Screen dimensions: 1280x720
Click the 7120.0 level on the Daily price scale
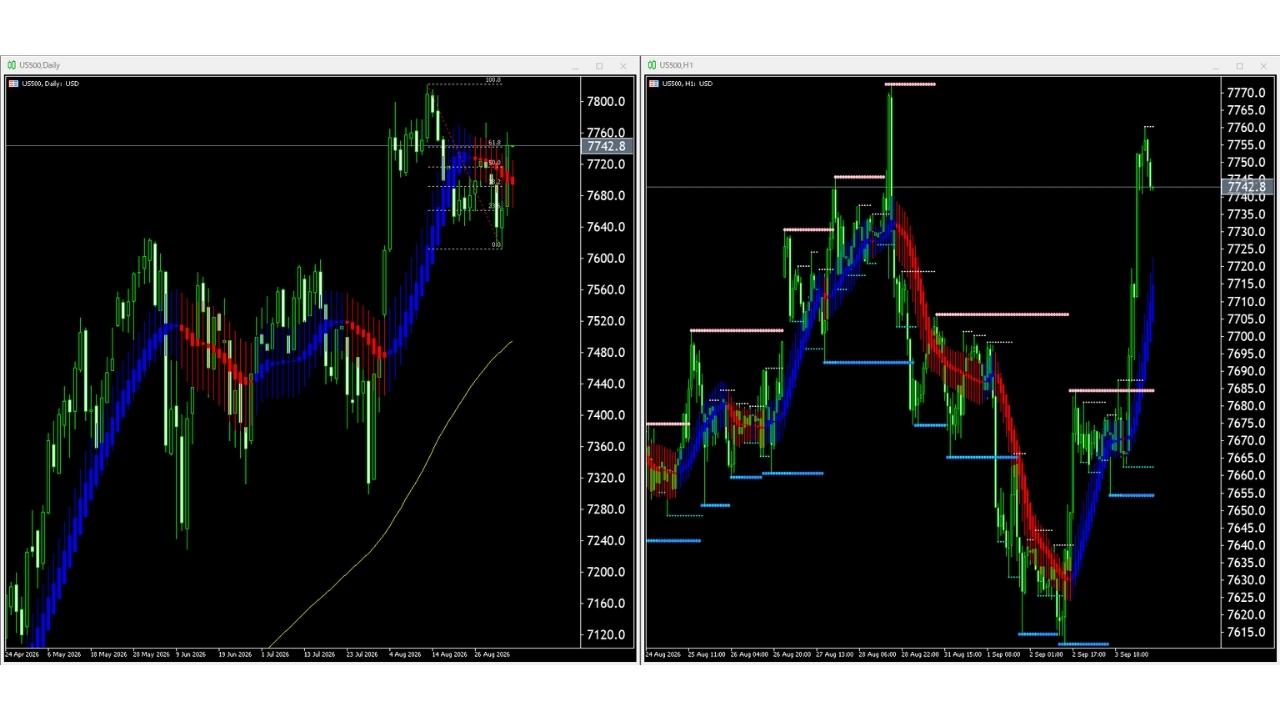[606, 635]
